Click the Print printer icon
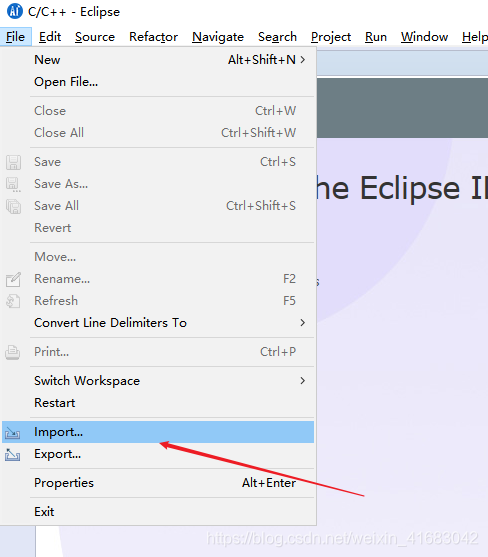Screen dimensions: 488x557 13,352
